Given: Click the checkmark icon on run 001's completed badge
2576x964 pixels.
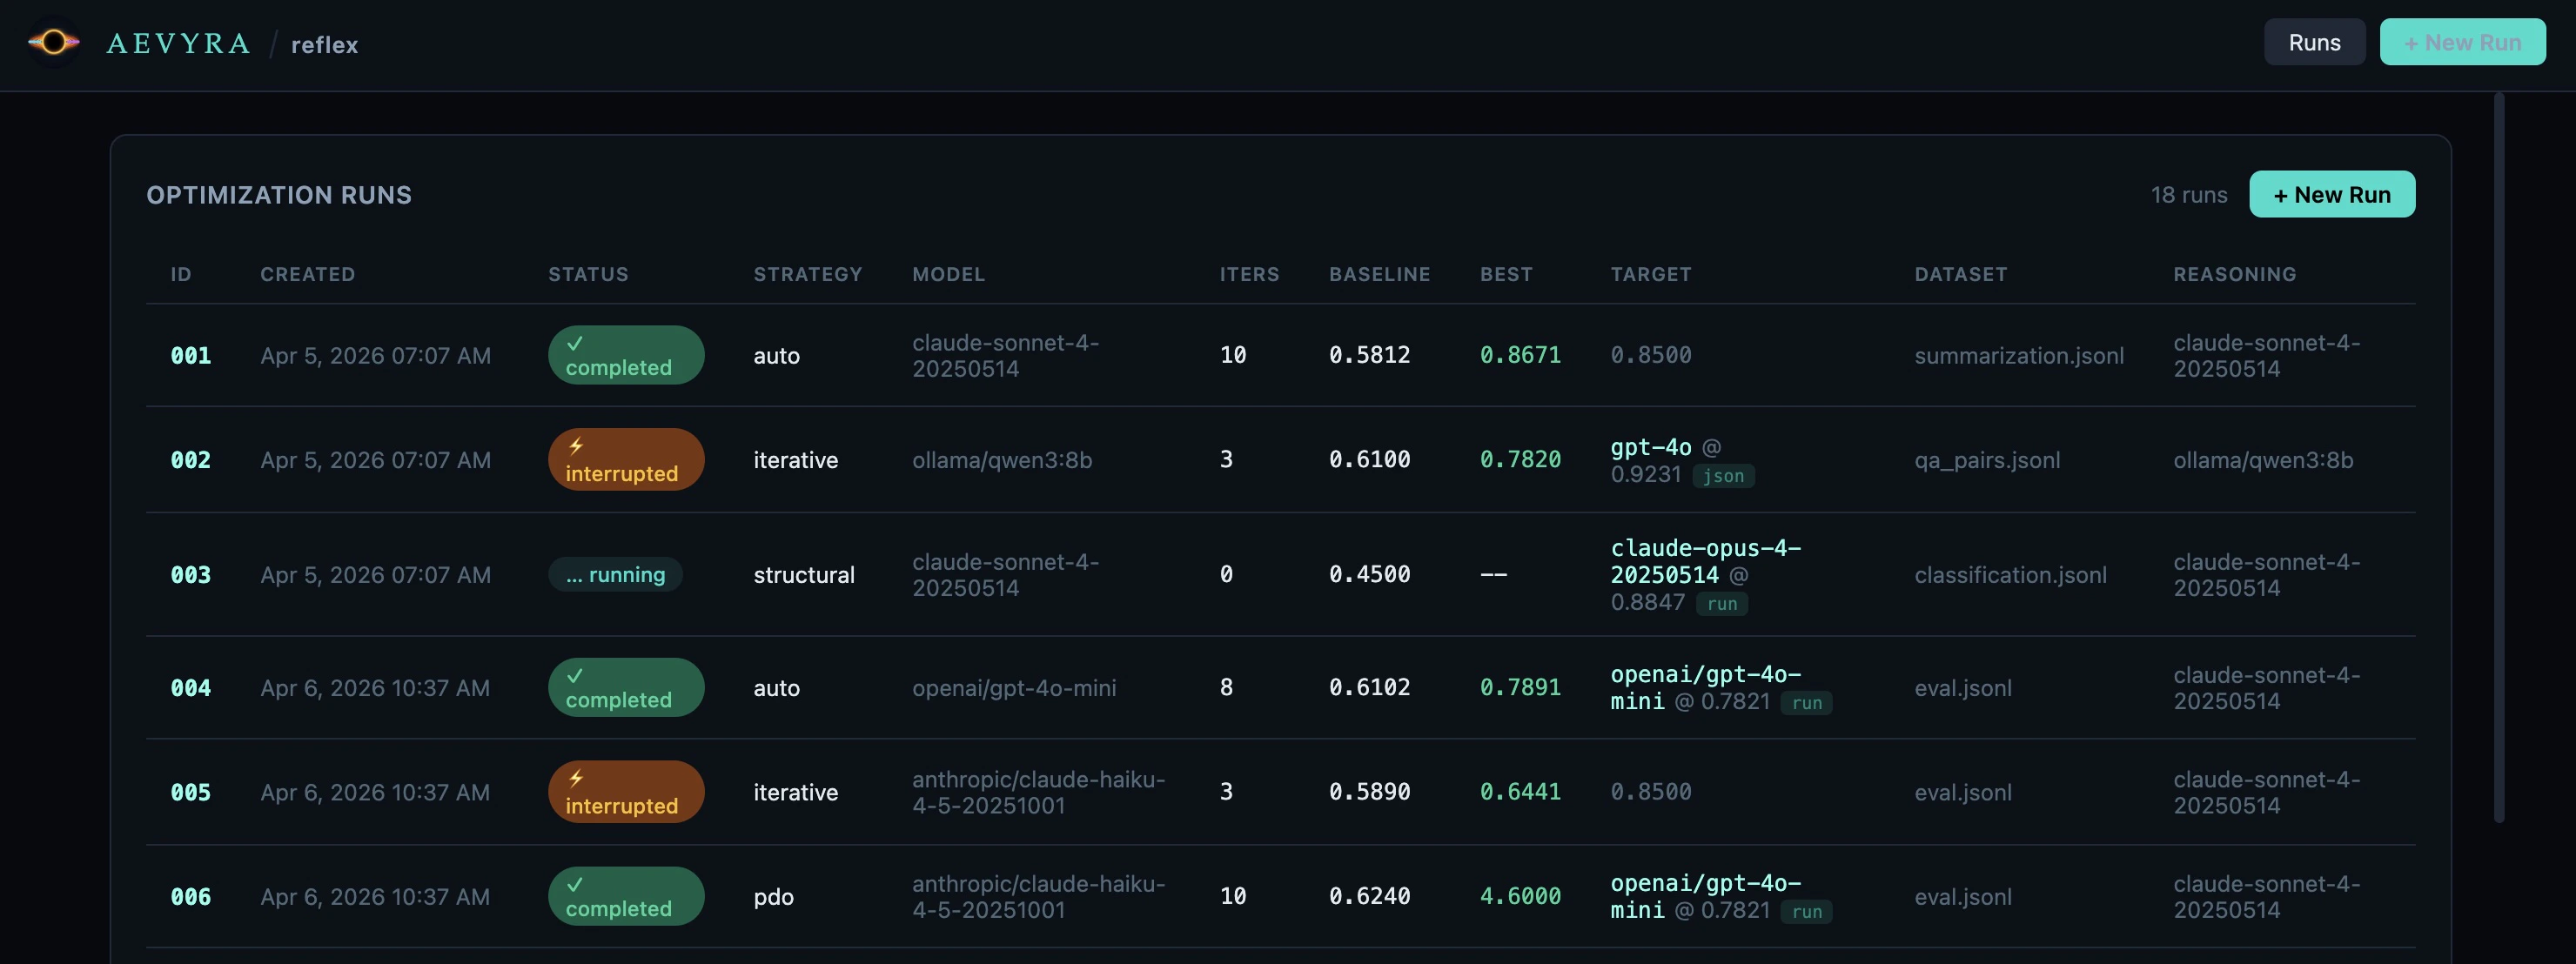Looking at the screenshot, I should [x=575, y=342].
